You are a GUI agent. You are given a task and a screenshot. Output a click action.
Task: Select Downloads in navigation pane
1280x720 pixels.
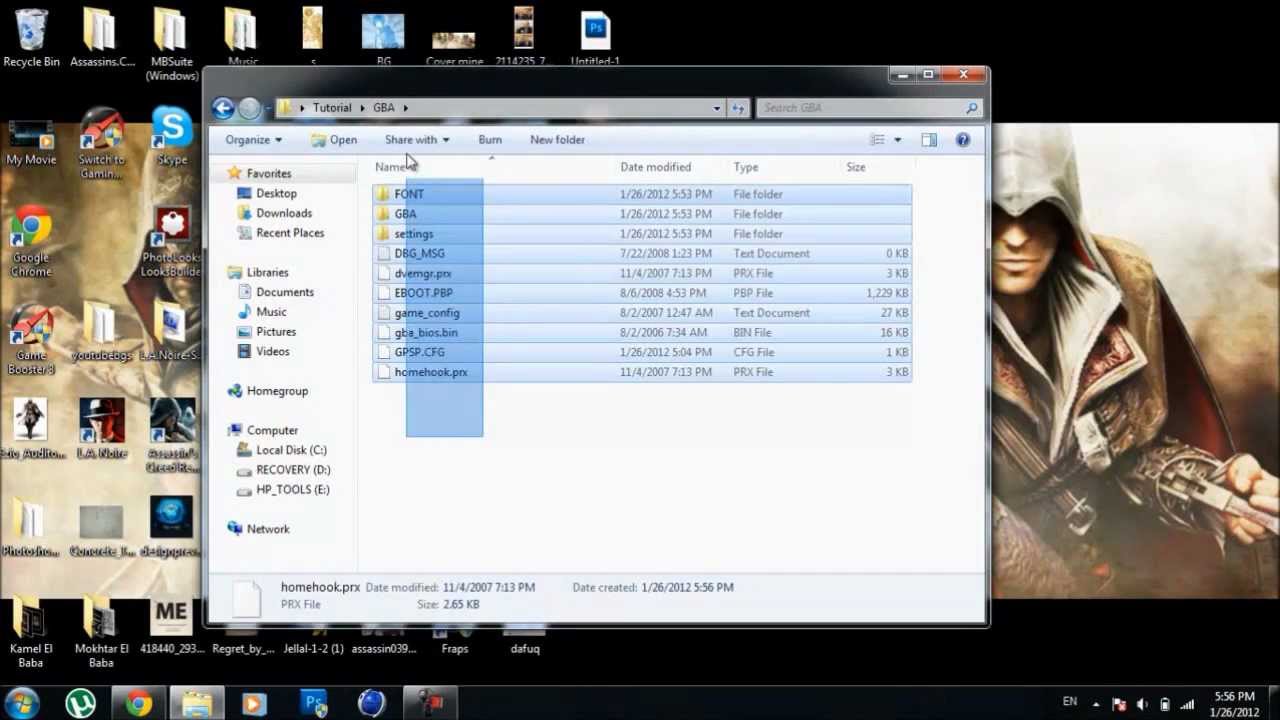[x=284, y=213]
